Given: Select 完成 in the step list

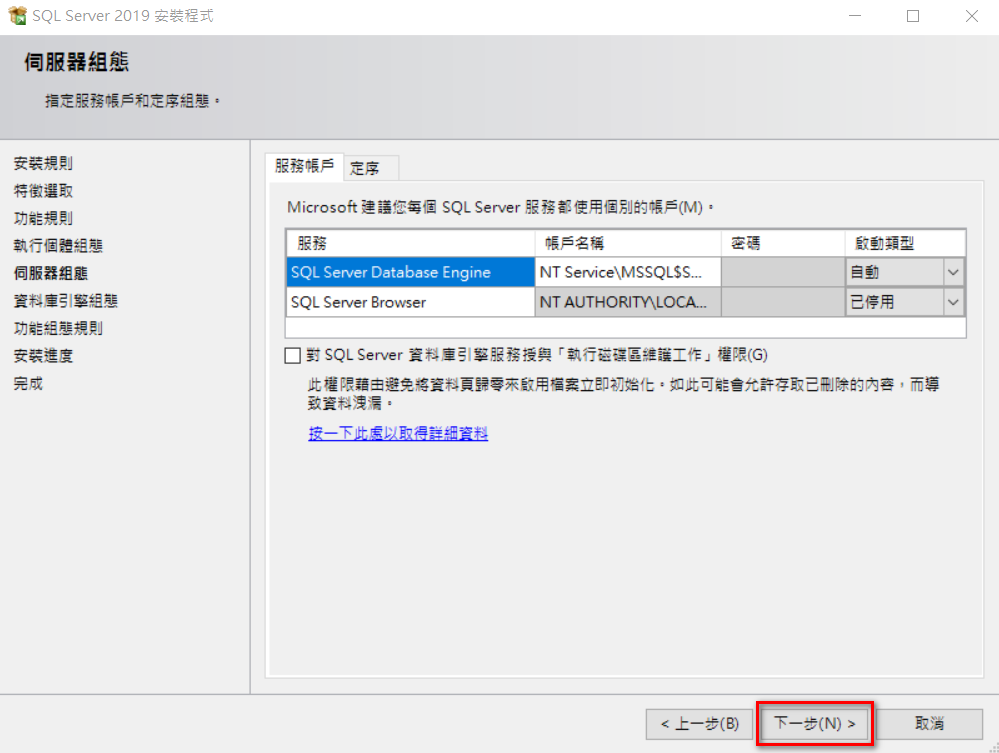Looking at the screenshot, I should (x=28, y=384).
